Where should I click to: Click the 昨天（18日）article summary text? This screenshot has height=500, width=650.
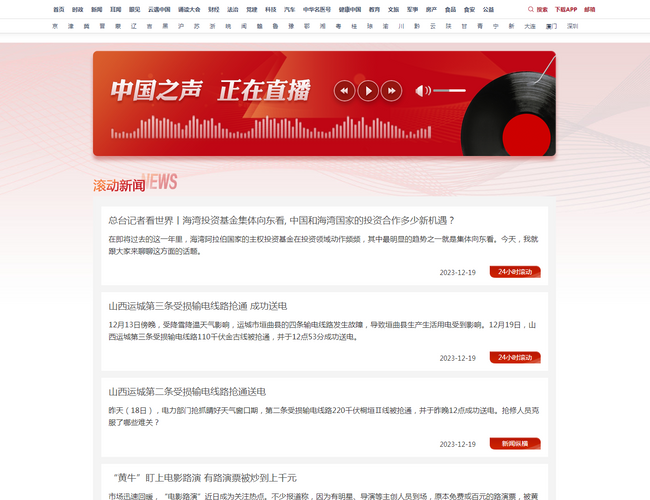click(x=323, y=416)
